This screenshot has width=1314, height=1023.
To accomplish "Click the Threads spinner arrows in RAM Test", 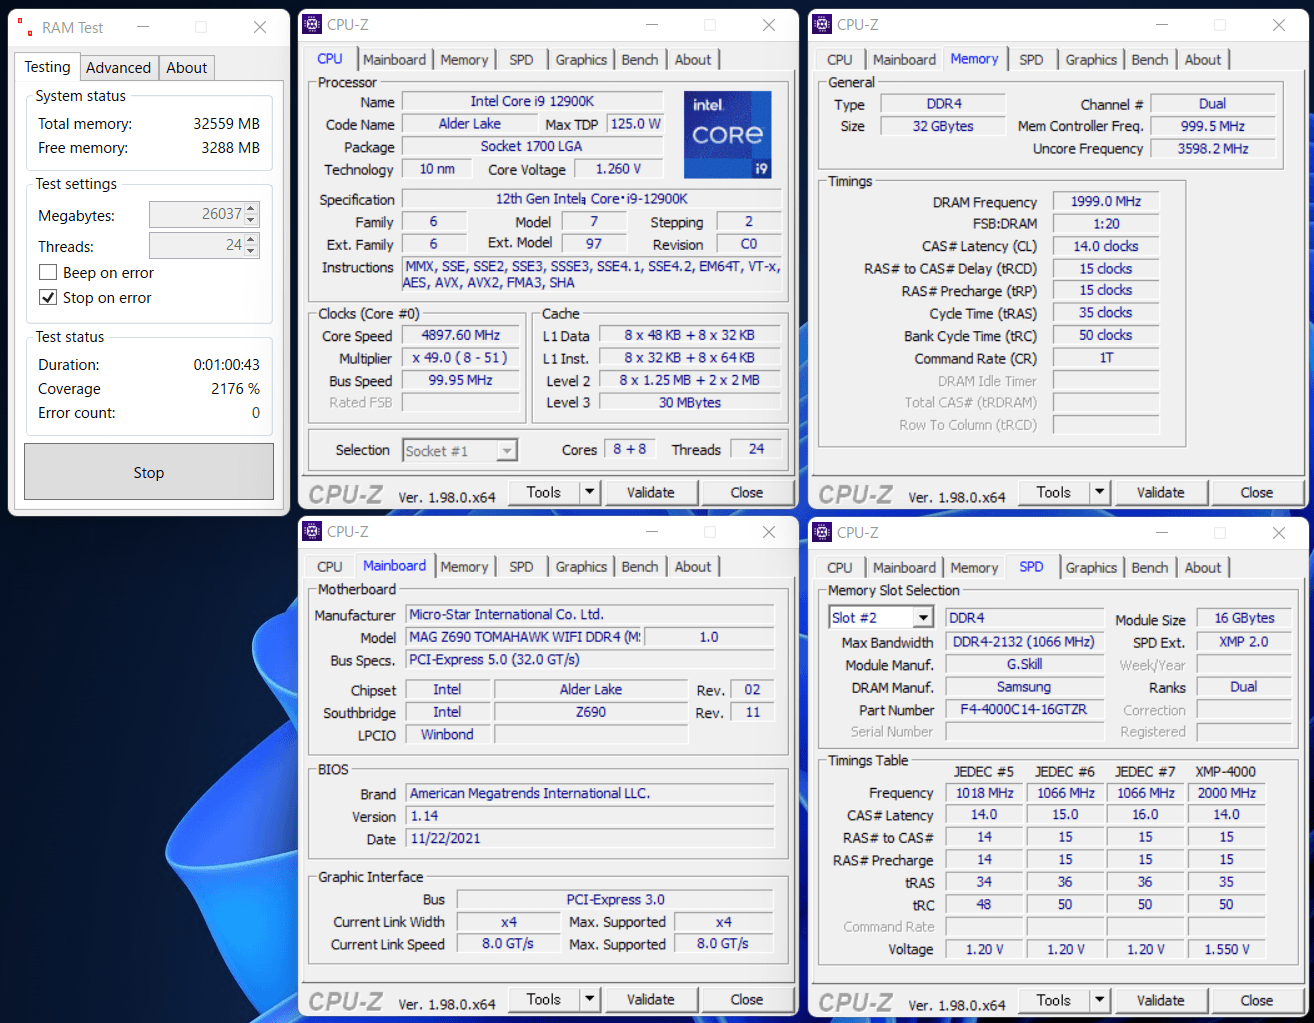I will pyautogui.click(x=251, y=245).
